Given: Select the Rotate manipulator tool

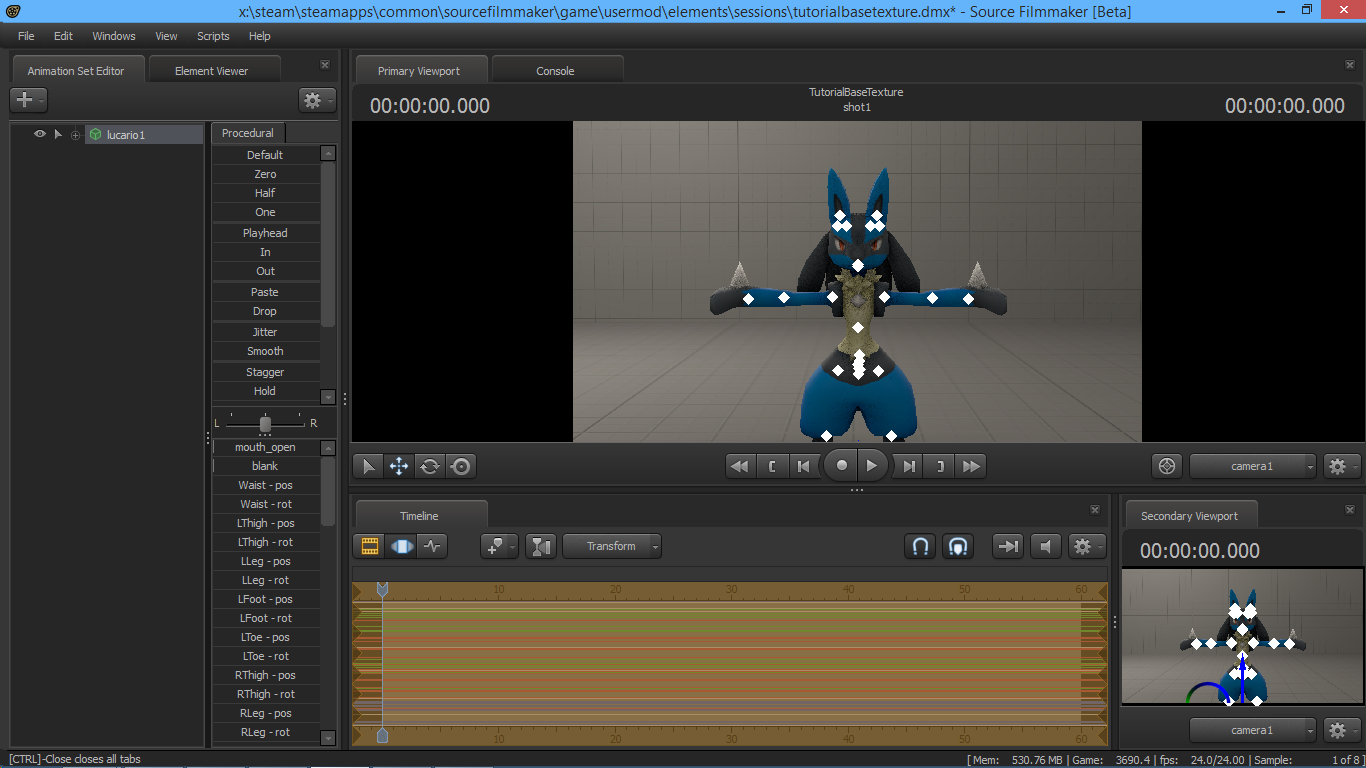Looking at the screenshot, I should (430, 466).
